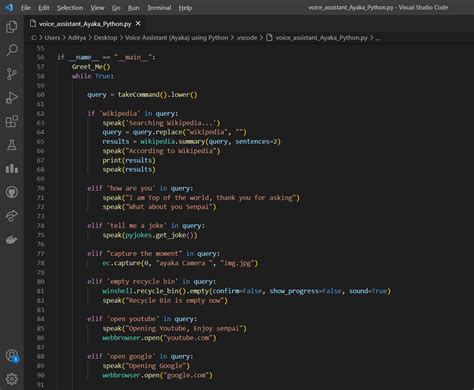Open the Edit menu
The height and width of the screenshot is (390, 474).
click(44, 8)
